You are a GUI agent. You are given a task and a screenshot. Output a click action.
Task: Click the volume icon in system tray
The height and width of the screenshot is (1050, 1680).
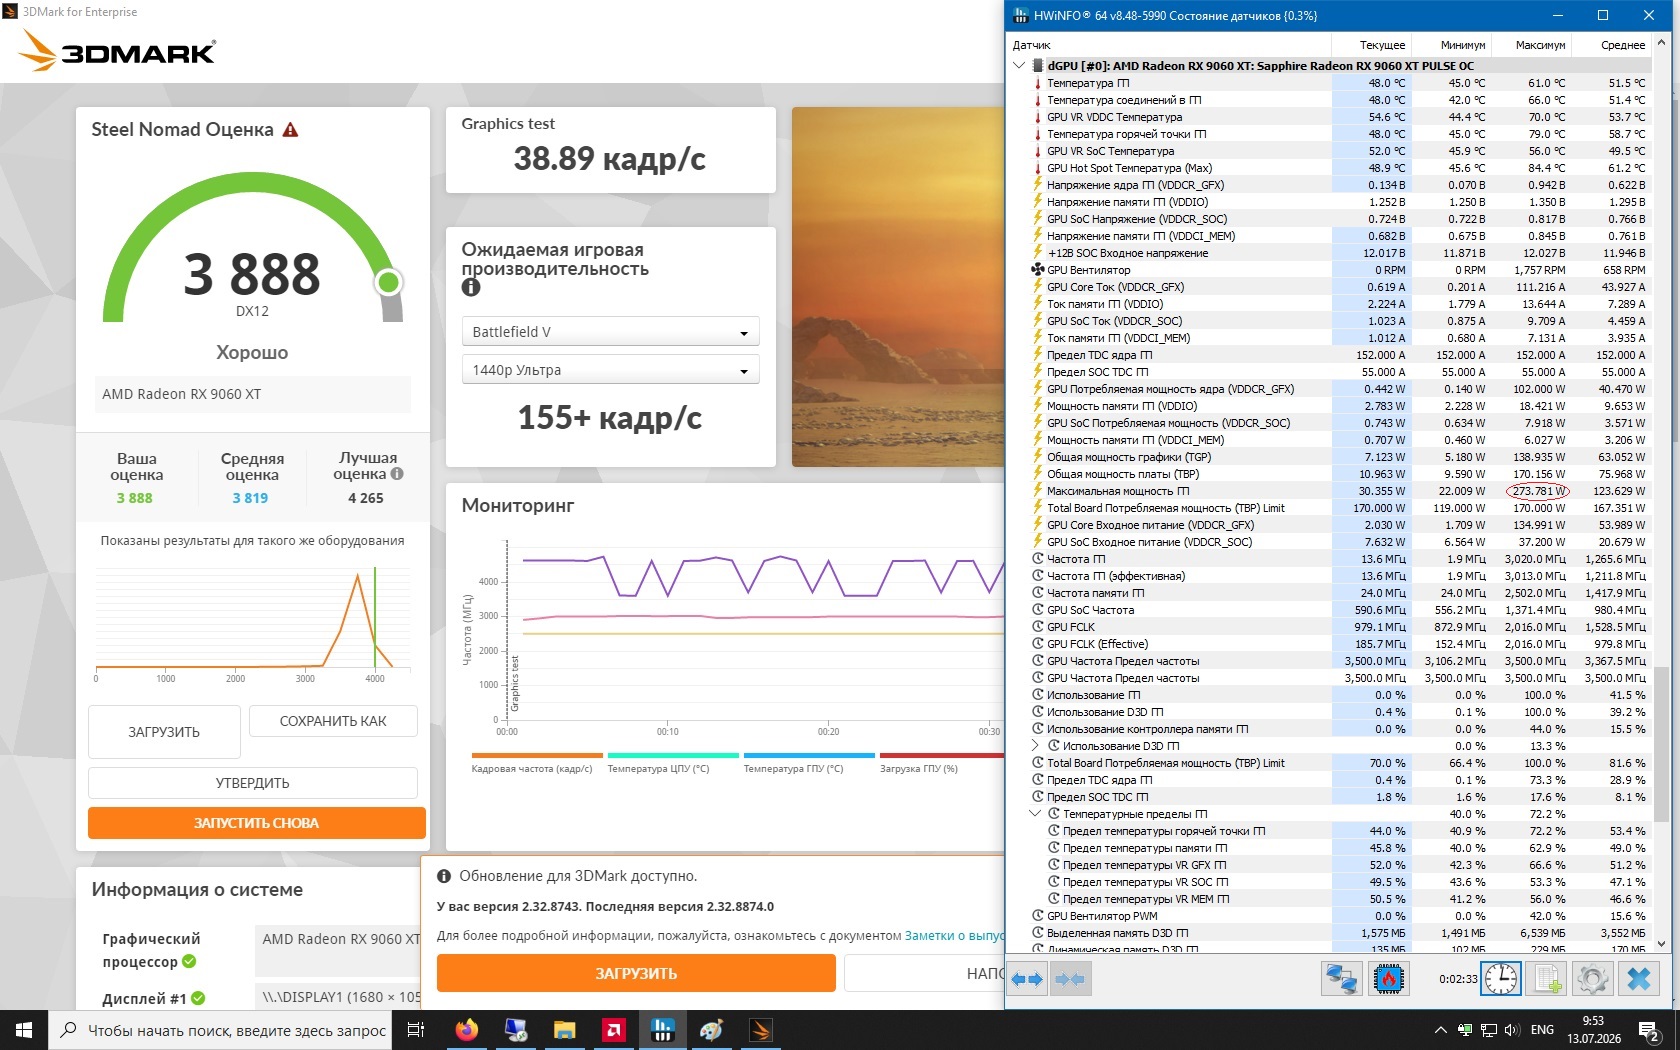(x=1512, y=1030)
